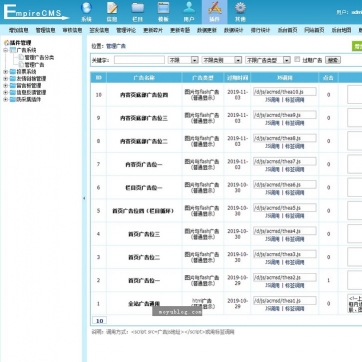The image size is (362, 362).
Task: Click the 广告系统 folder icon
Action: (x=13, y=50)
